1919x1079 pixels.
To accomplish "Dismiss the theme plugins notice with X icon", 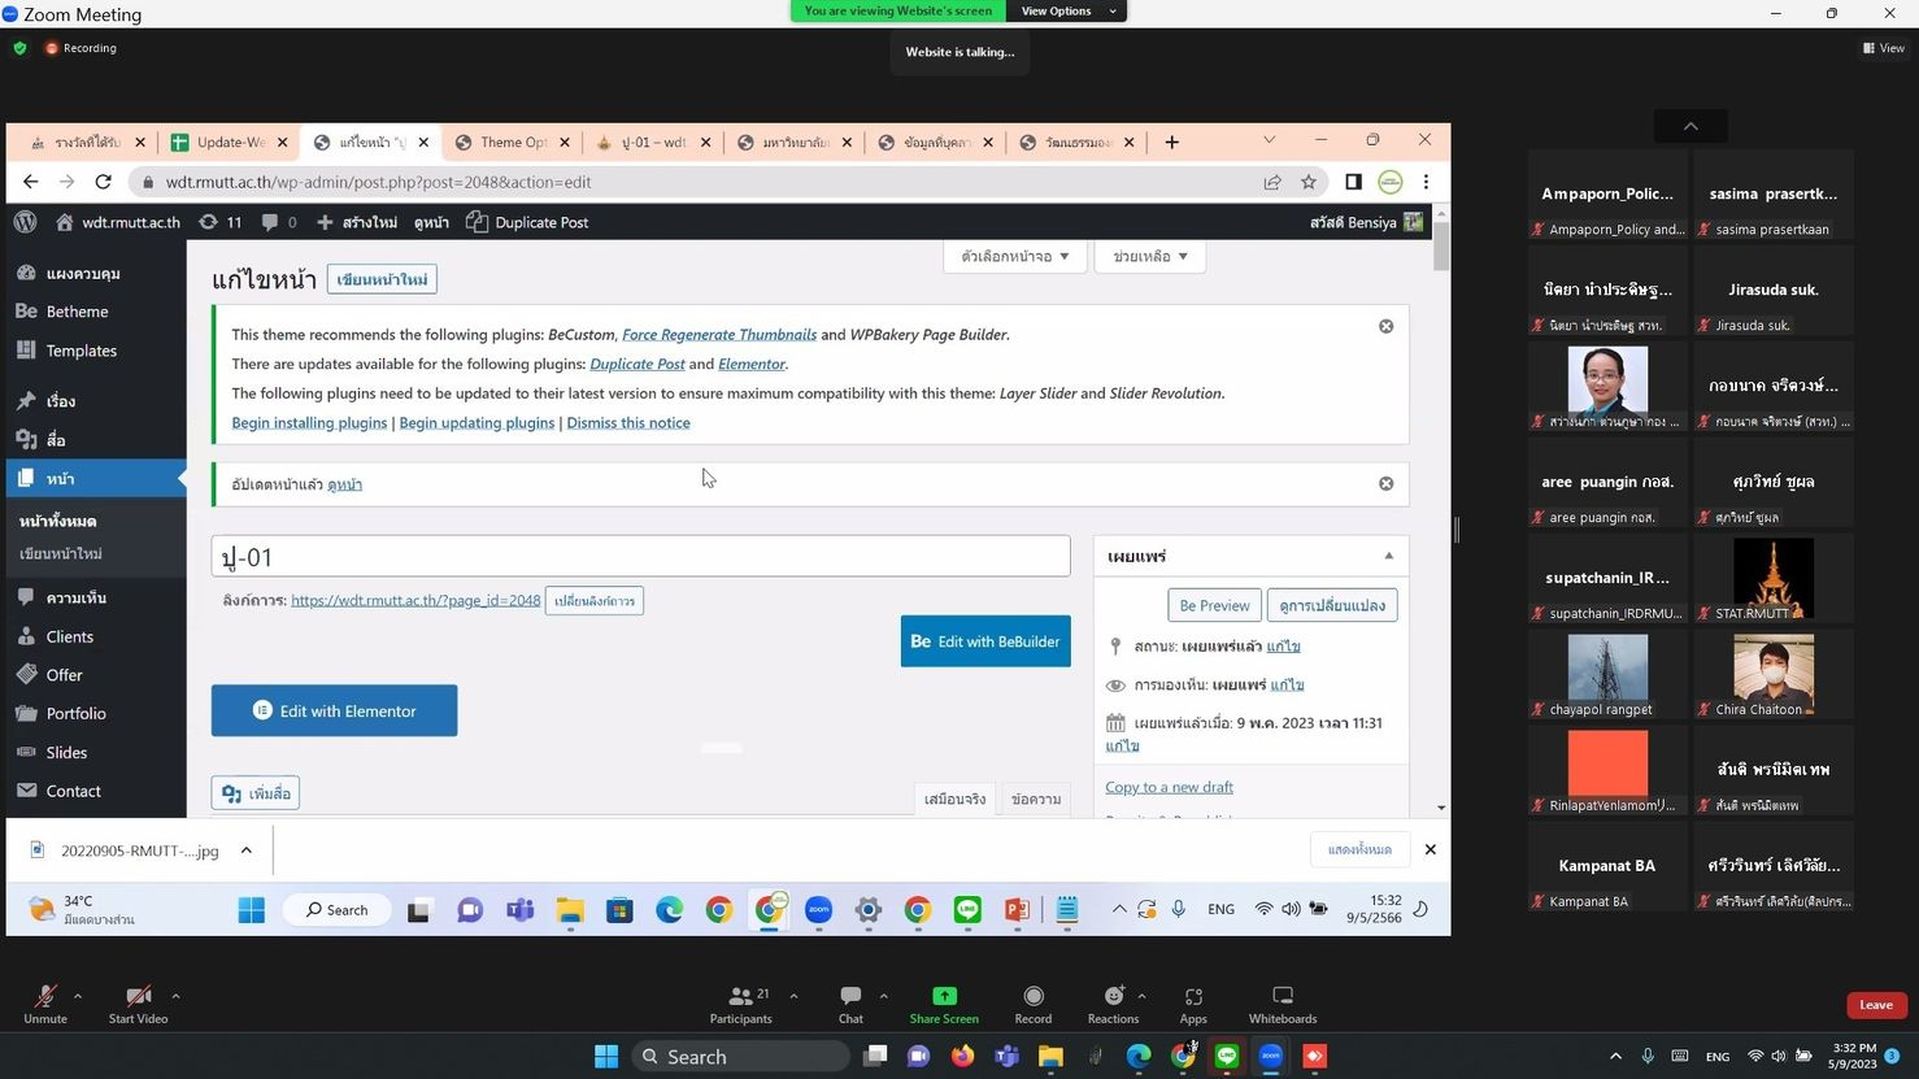I will (1386, 326).
